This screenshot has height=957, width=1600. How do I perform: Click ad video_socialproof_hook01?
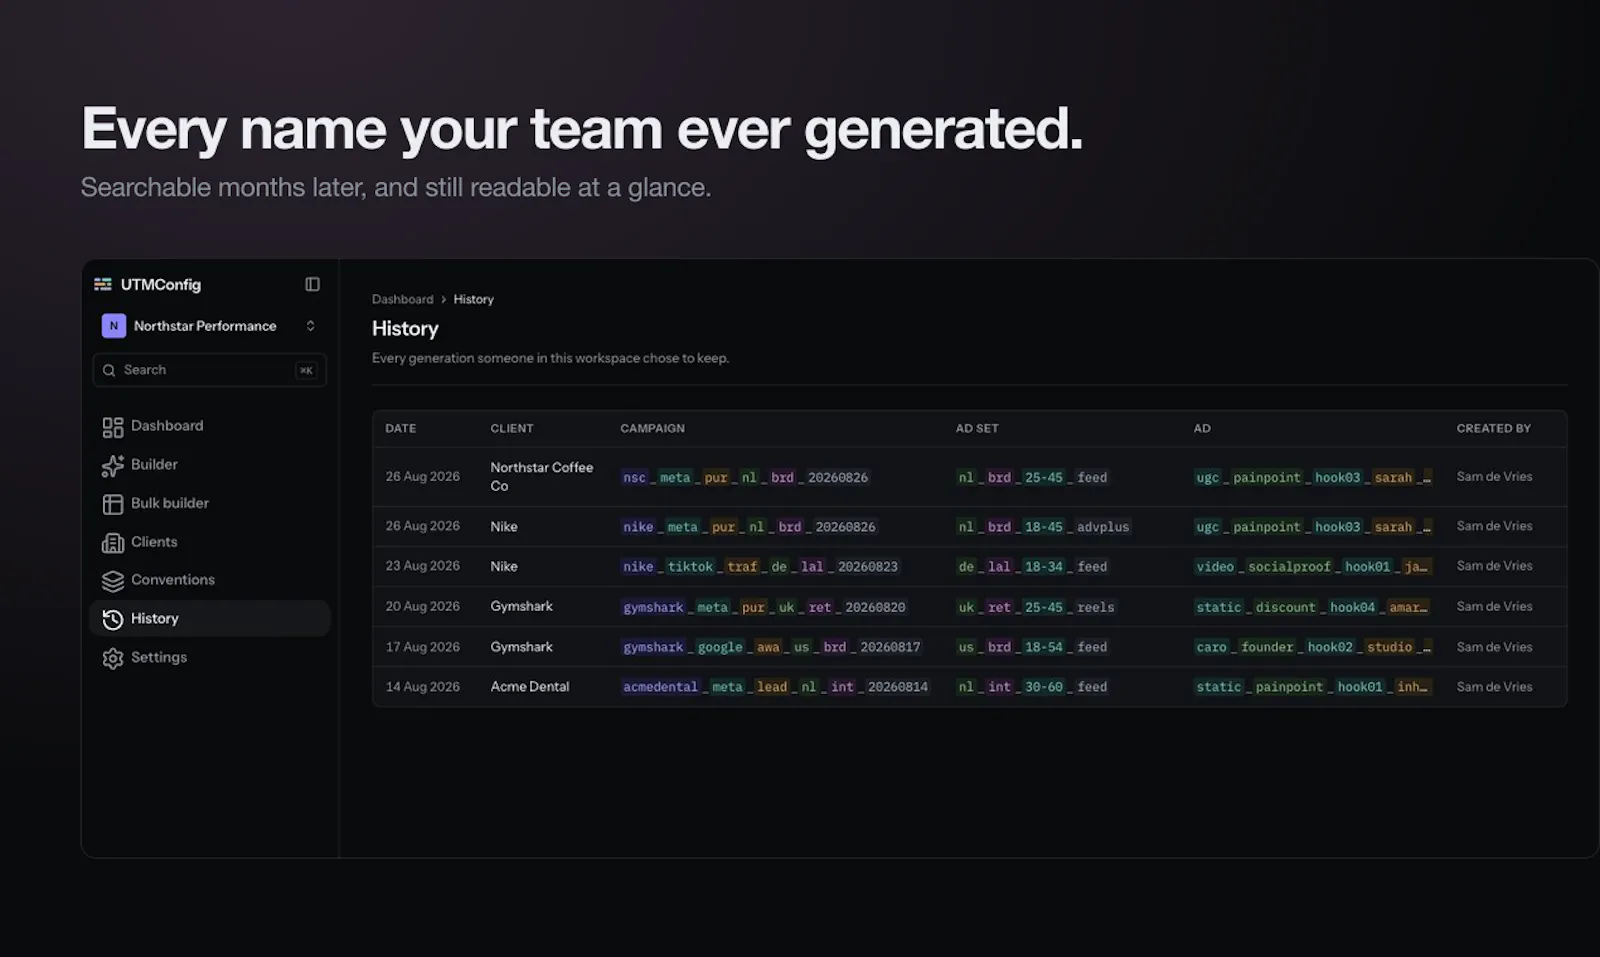click(x=1312, y=567)
